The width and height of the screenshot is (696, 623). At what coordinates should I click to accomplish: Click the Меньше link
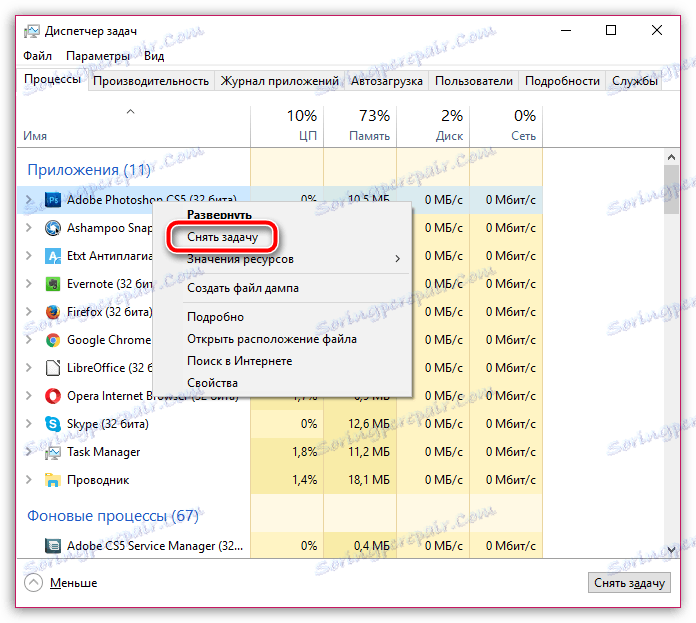(x=73, y=583)
